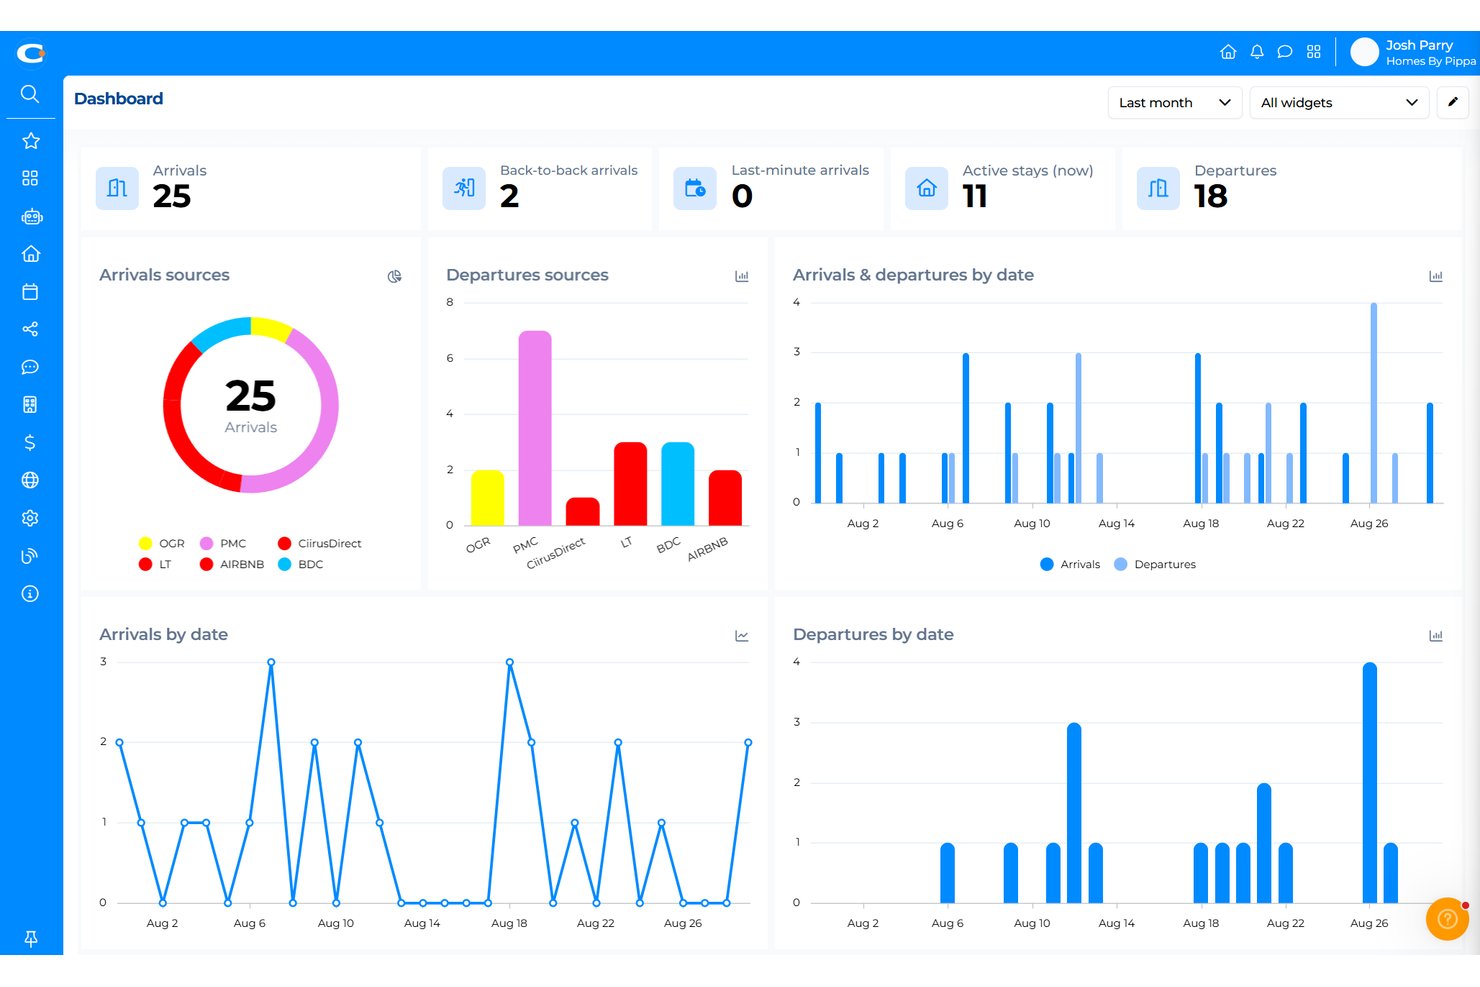This screenshot has height=987, width=1480.
Task: Toggle the AIRBNB legend entry
Action: tap(232, 565)
